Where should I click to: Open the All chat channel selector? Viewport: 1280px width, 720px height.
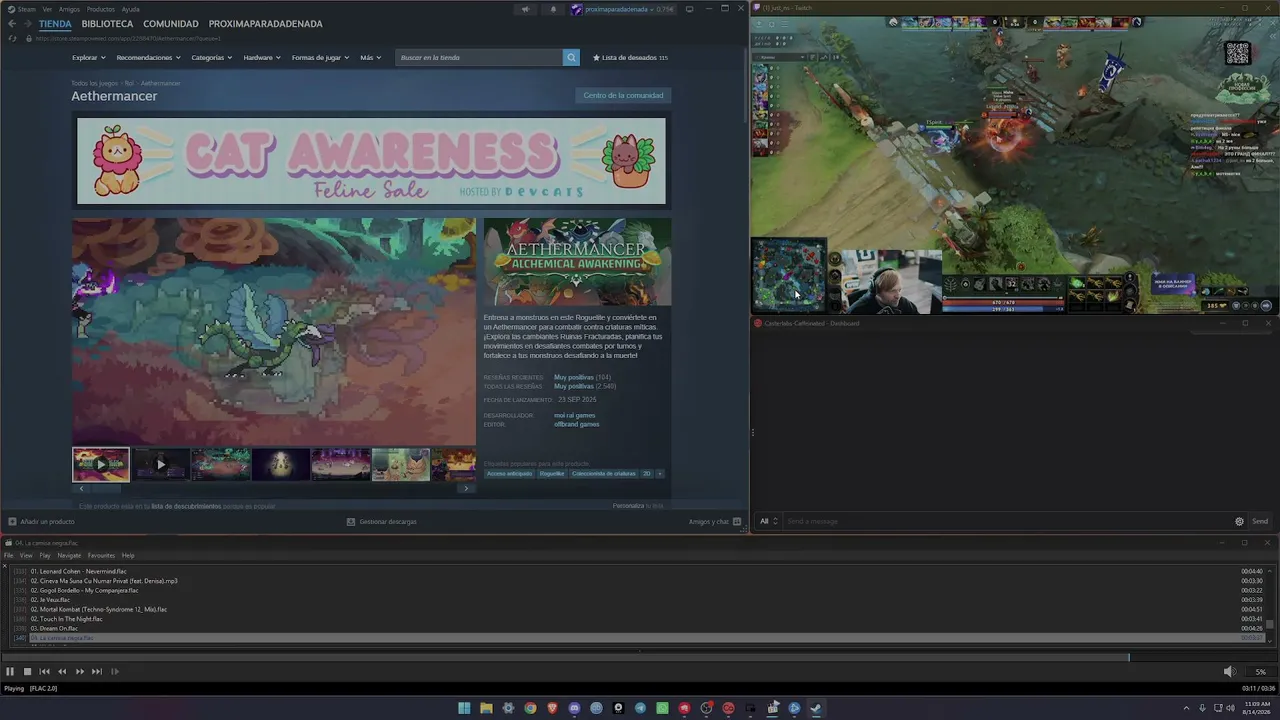(x=769, y=521)
